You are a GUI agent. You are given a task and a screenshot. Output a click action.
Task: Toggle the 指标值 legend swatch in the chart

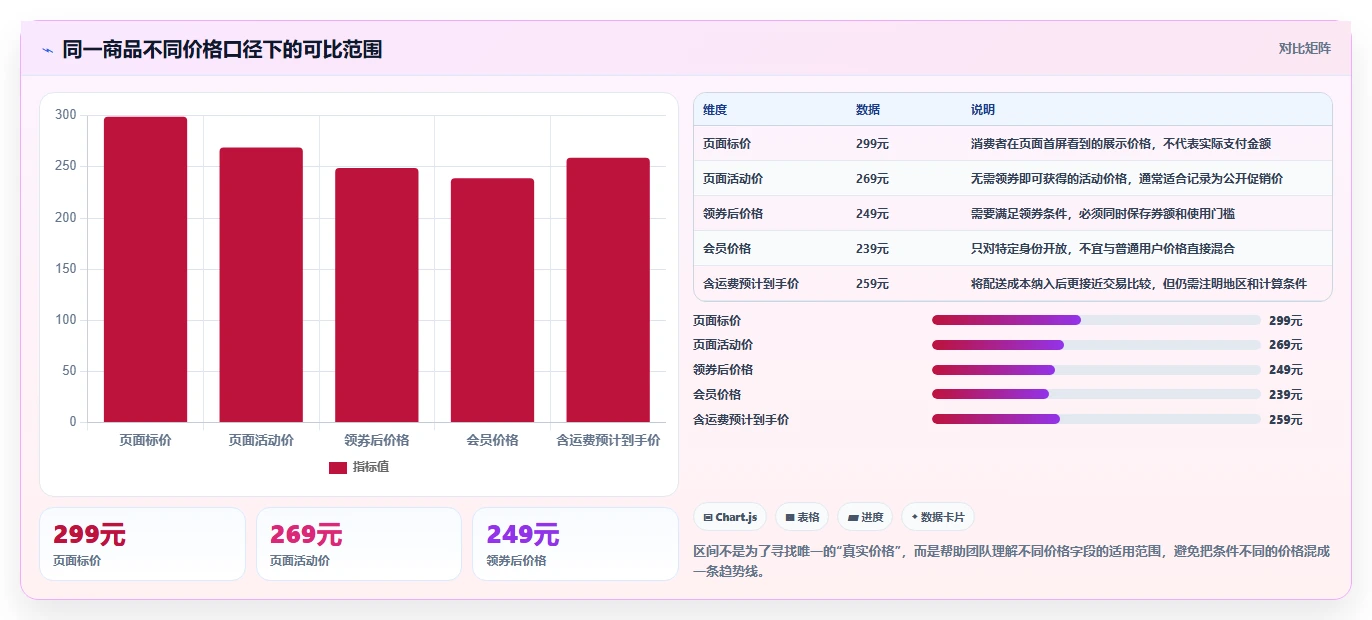[338, 467]
